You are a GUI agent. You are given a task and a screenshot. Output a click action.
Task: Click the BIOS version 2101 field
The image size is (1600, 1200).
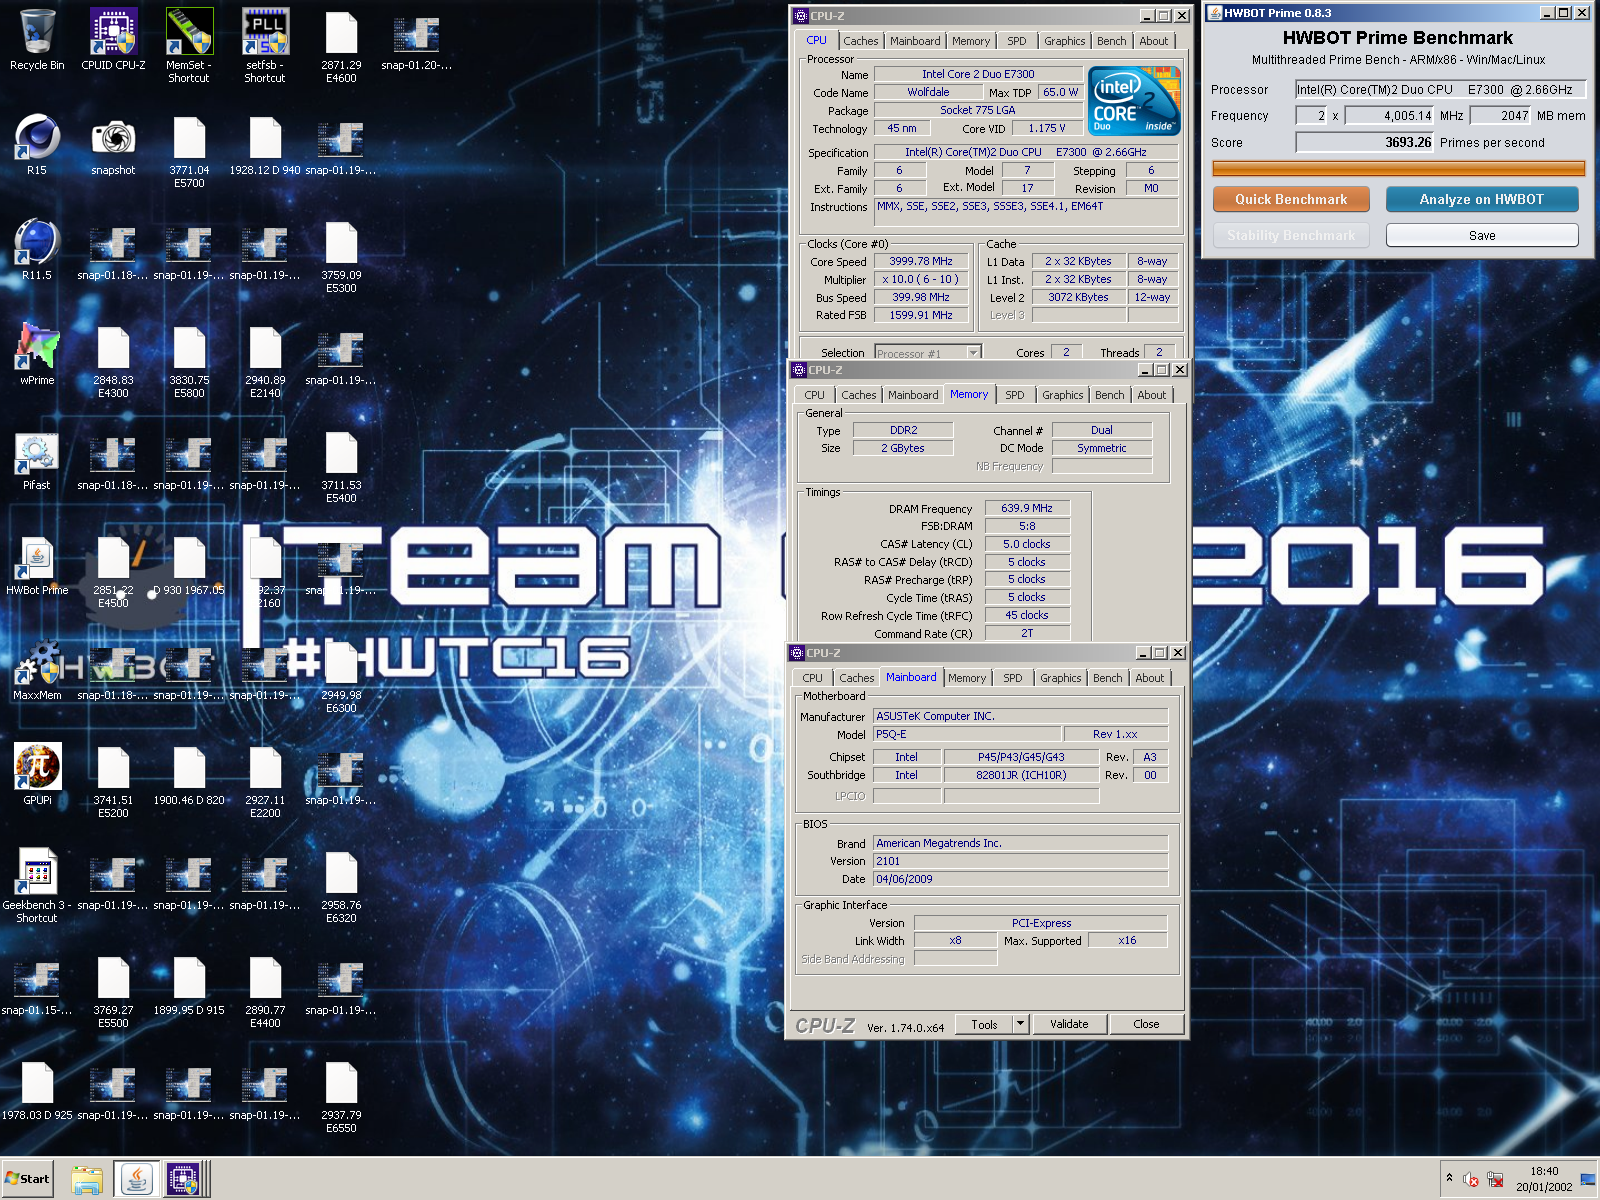[x=1020, y=861]
